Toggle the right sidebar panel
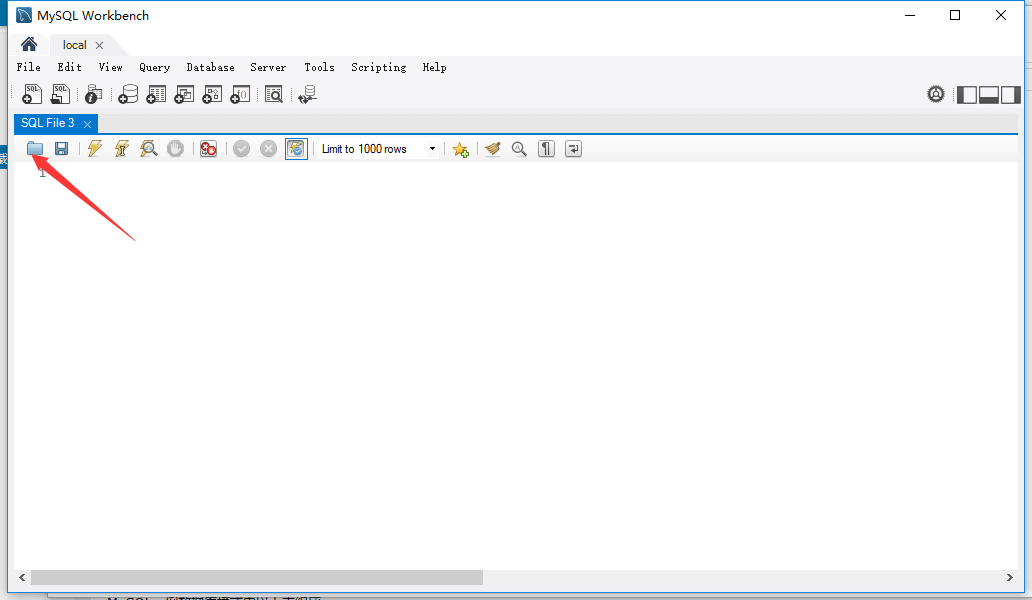This screenshot has height=600, width=1032. click(1011, 95)
